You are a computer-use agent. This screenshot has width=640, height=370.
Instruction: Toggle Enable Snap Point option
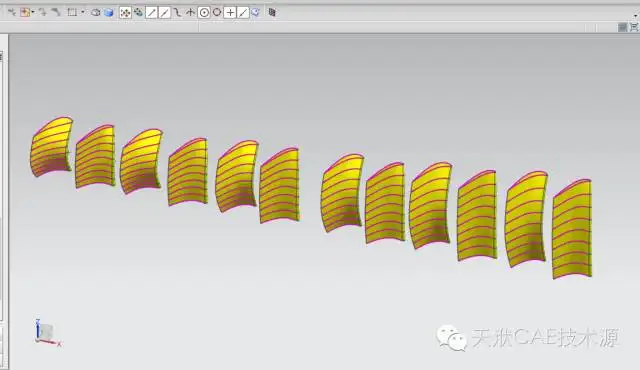coord(125,13)
